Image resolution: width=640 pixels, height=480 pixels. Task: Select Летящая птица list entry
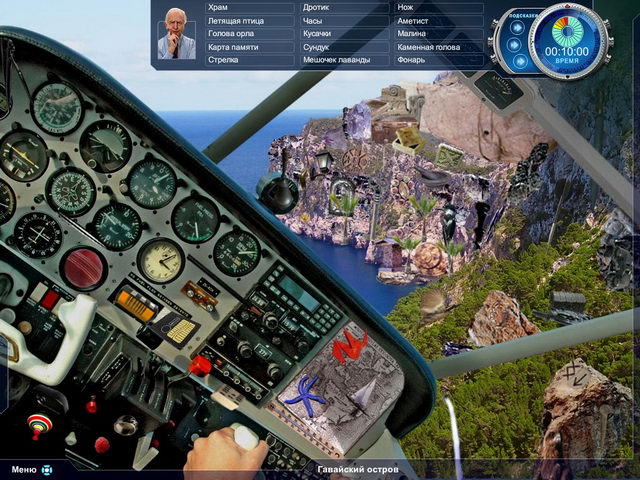(x=235, y=21)
